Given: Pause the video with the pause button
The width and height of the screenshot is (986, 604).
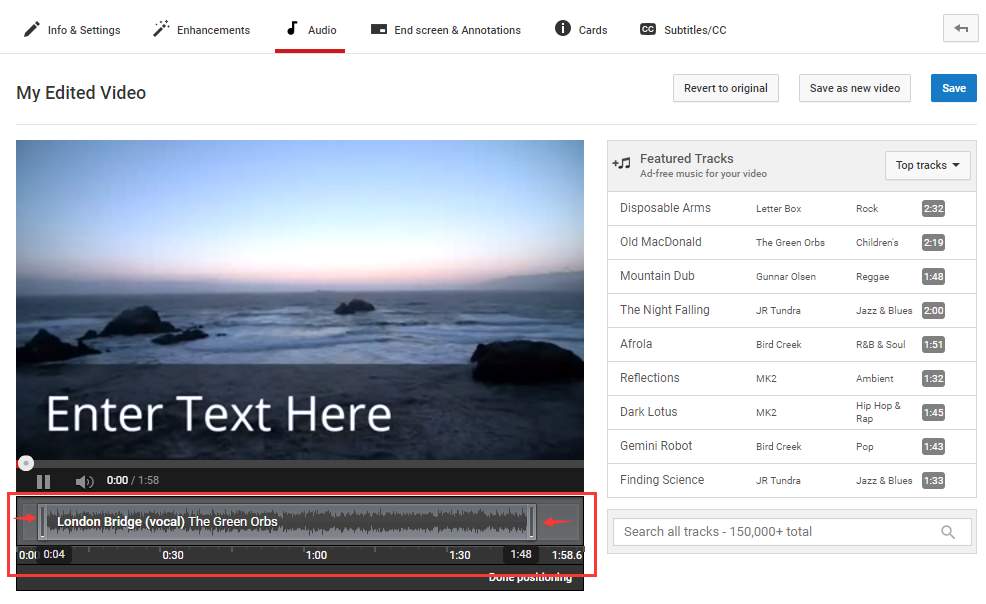Looking at the screenshot, I should [43, 481].
